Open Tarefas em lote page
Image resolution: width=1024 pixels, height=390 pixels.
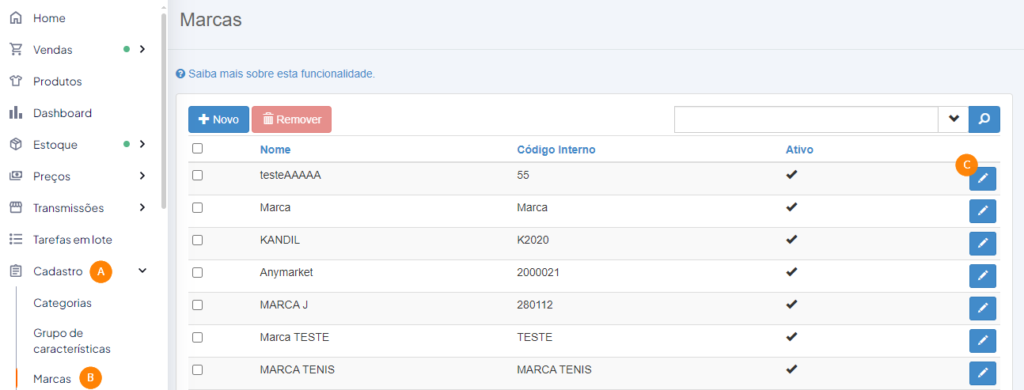click(x=72, y=240)
